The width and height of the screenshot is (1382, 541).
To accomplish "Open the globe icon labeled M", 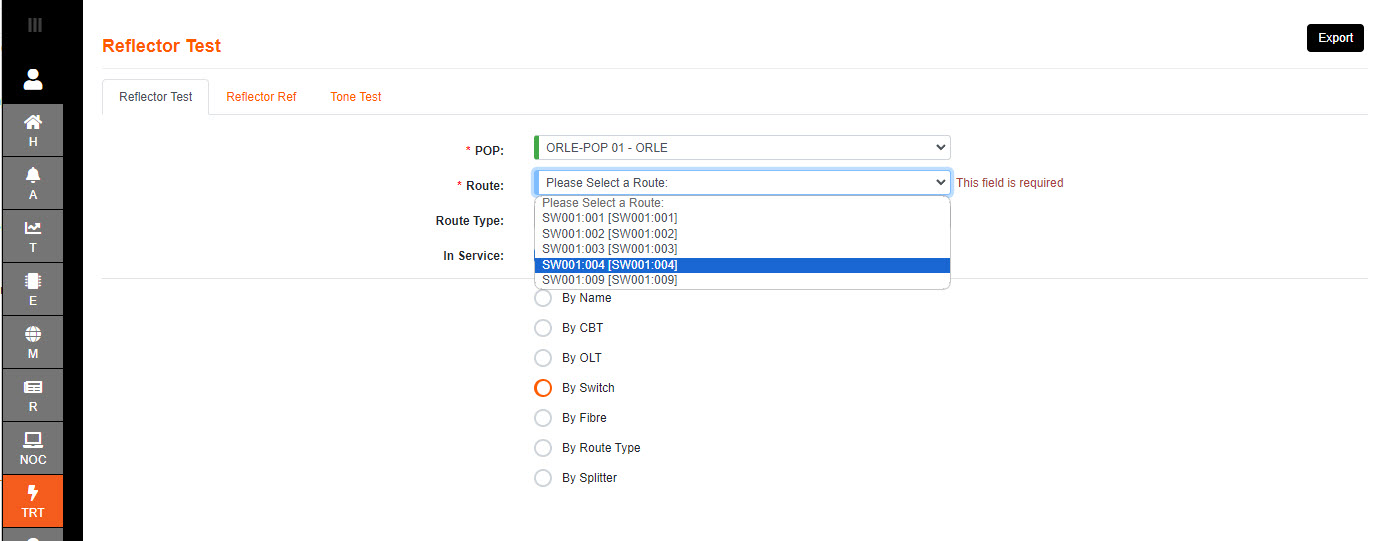I will (x=33, y=342).
